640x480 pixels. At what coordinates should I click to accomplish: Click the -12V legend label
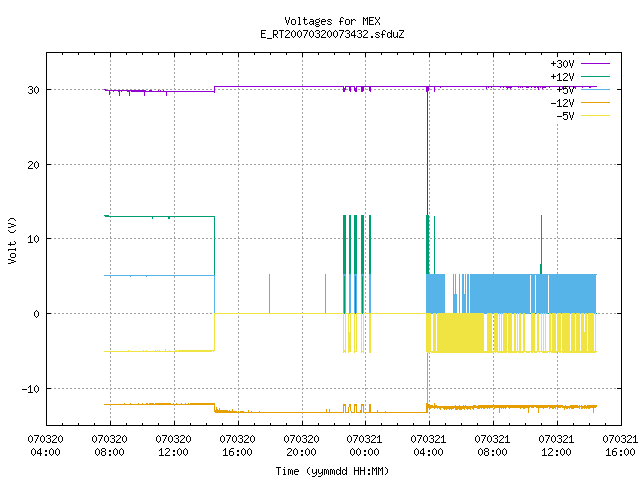pos(562,103)
